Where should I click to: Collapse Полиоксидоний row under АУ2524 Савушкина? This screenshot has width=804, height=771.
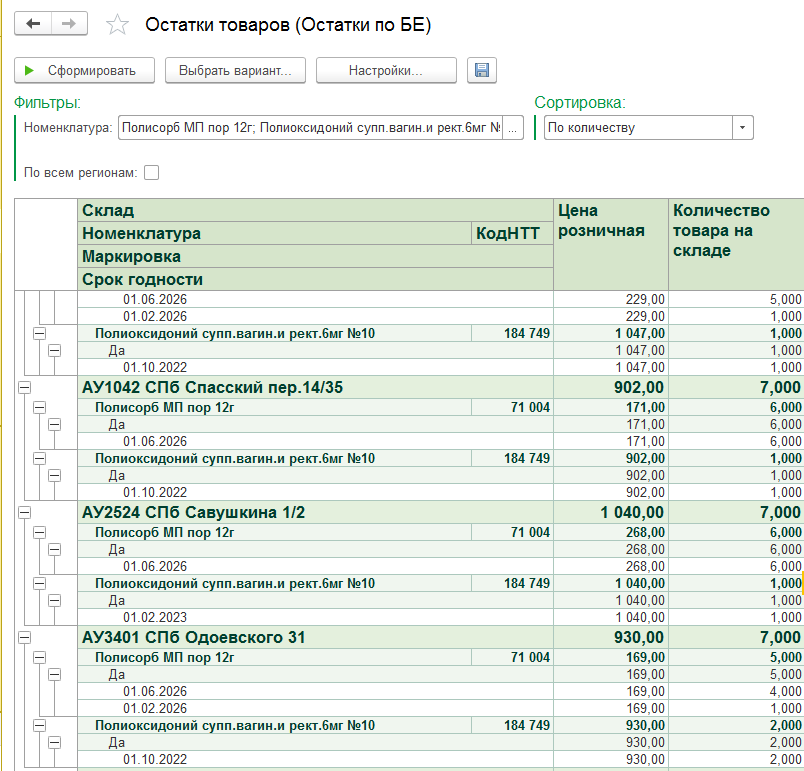(39, 583)
